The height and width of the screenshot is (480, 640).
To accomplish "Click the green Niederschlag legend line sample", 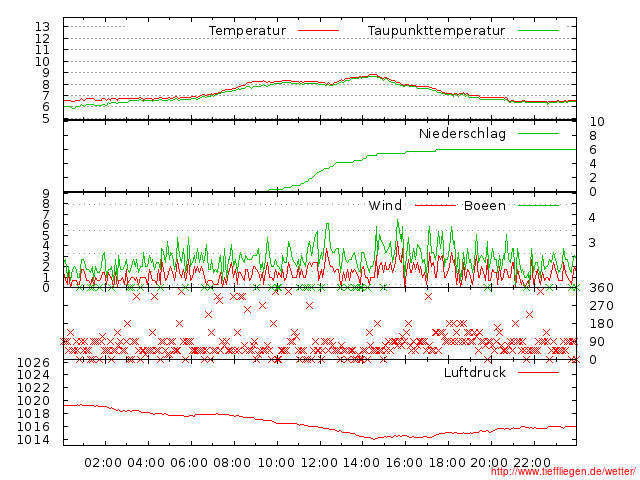I will [x=538, y=133].
